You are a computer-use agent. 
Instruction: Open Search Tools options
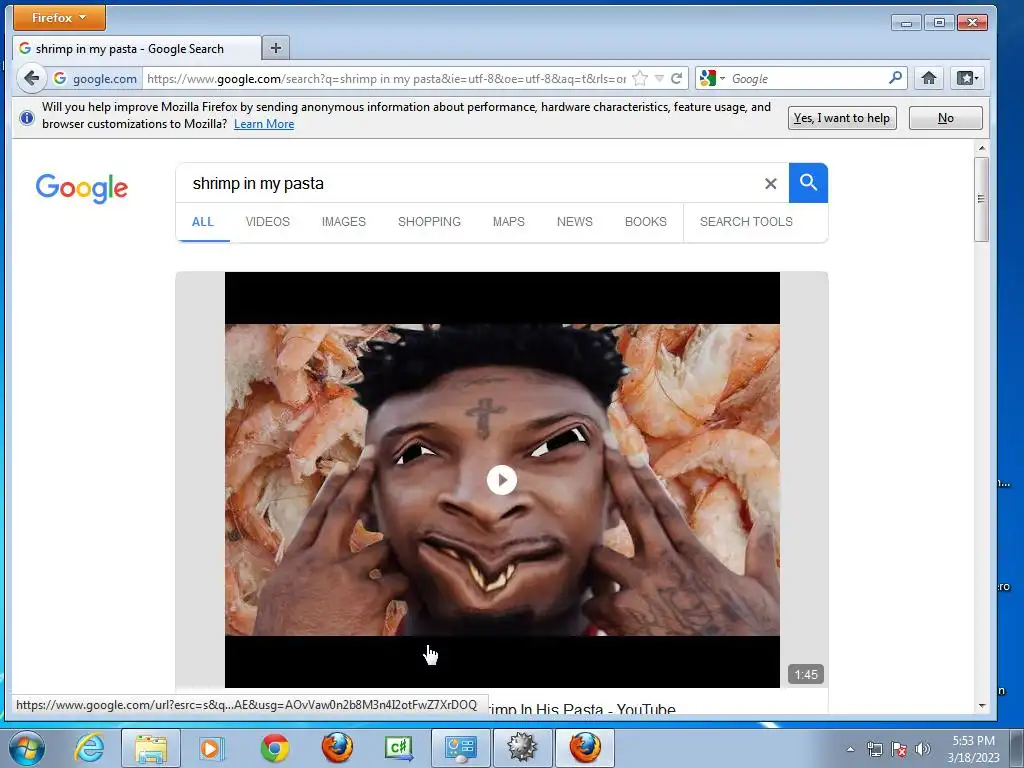[x=746, y=222]
